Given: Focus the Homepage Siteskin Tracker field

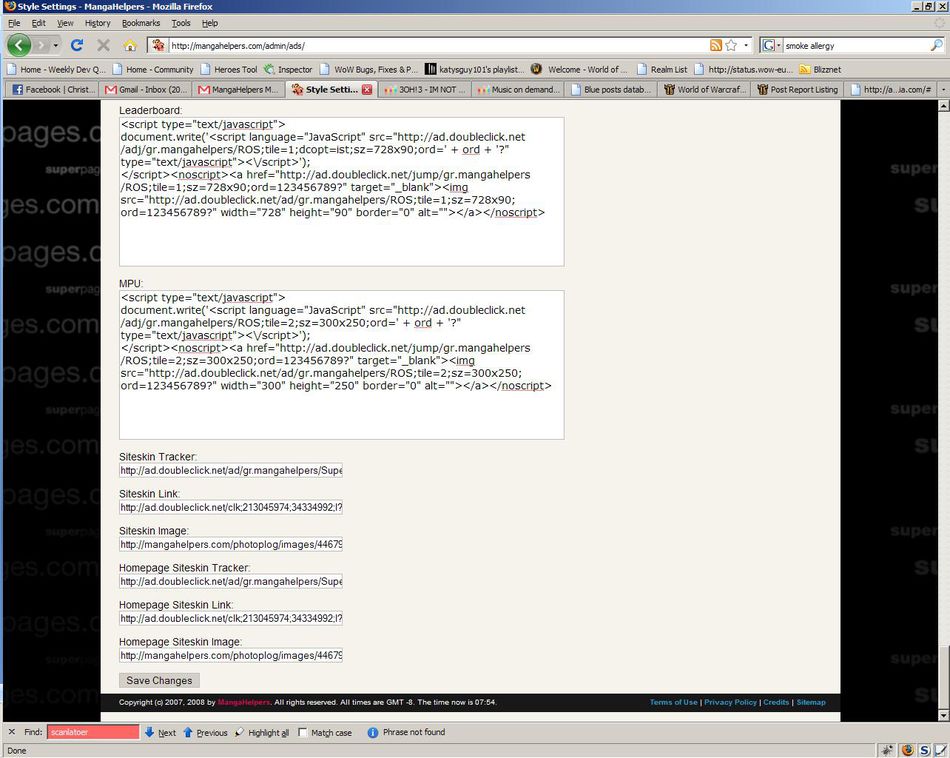Looking at the screenshot, I should (231, 581).
